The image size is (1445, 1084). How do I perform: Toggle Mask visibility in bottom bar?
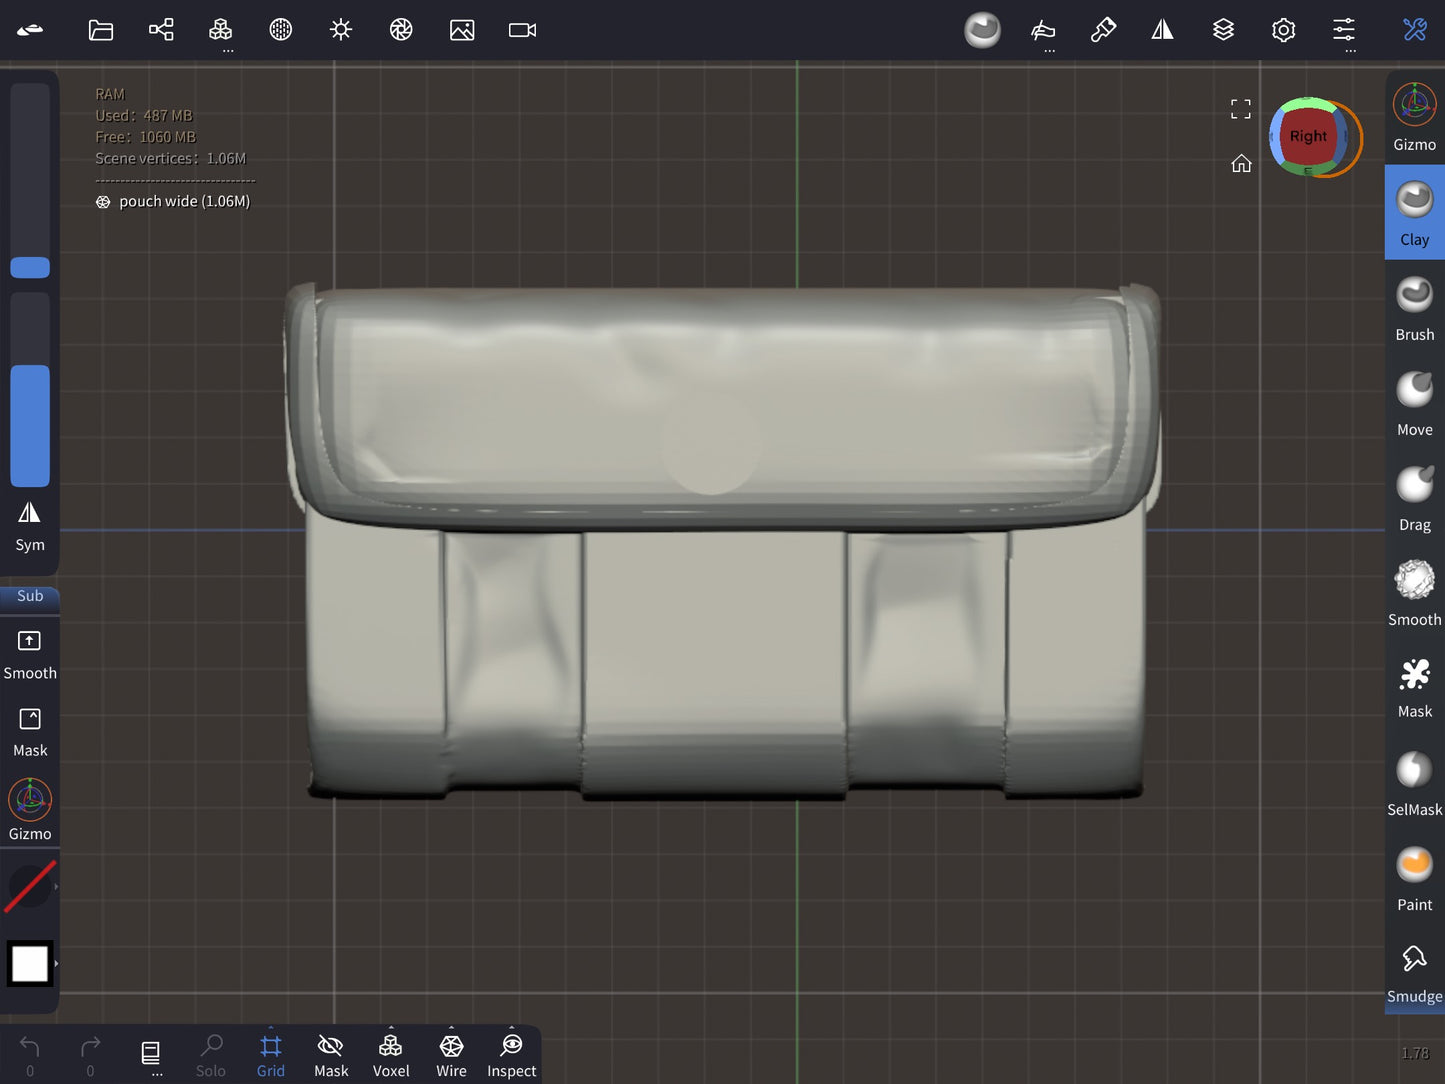point(331,1055)
